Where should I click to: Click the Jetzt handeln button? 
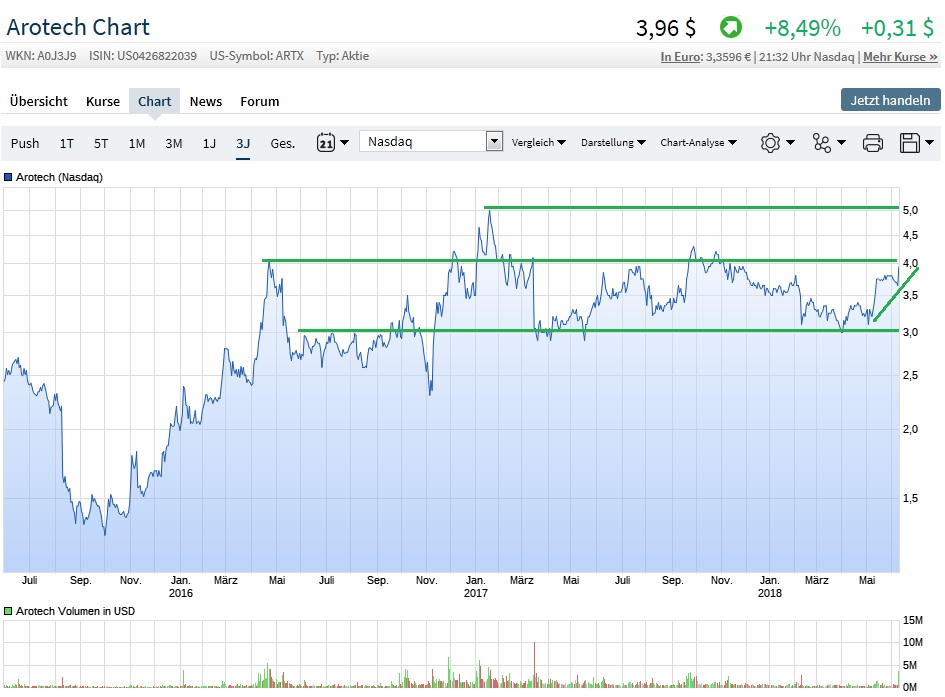click(x=889, y=100)
